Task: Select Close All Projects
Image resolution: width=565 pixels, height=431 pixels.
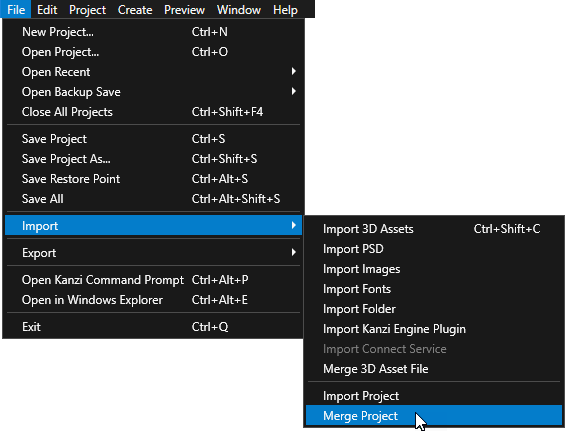Action: (154, 112)
